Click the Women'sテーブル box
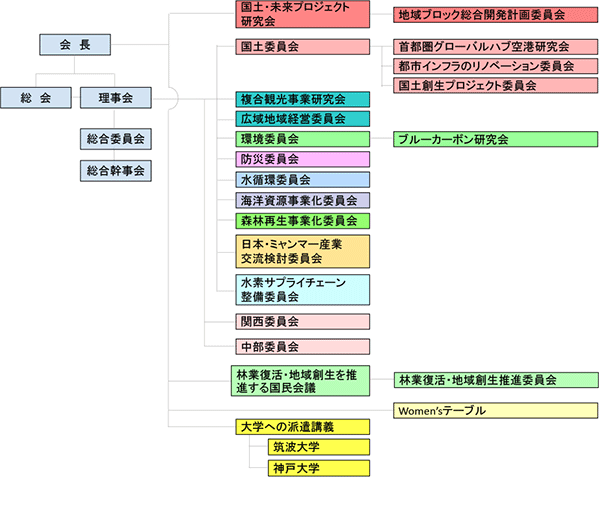 pyautogui.click(x=495, y=411)
